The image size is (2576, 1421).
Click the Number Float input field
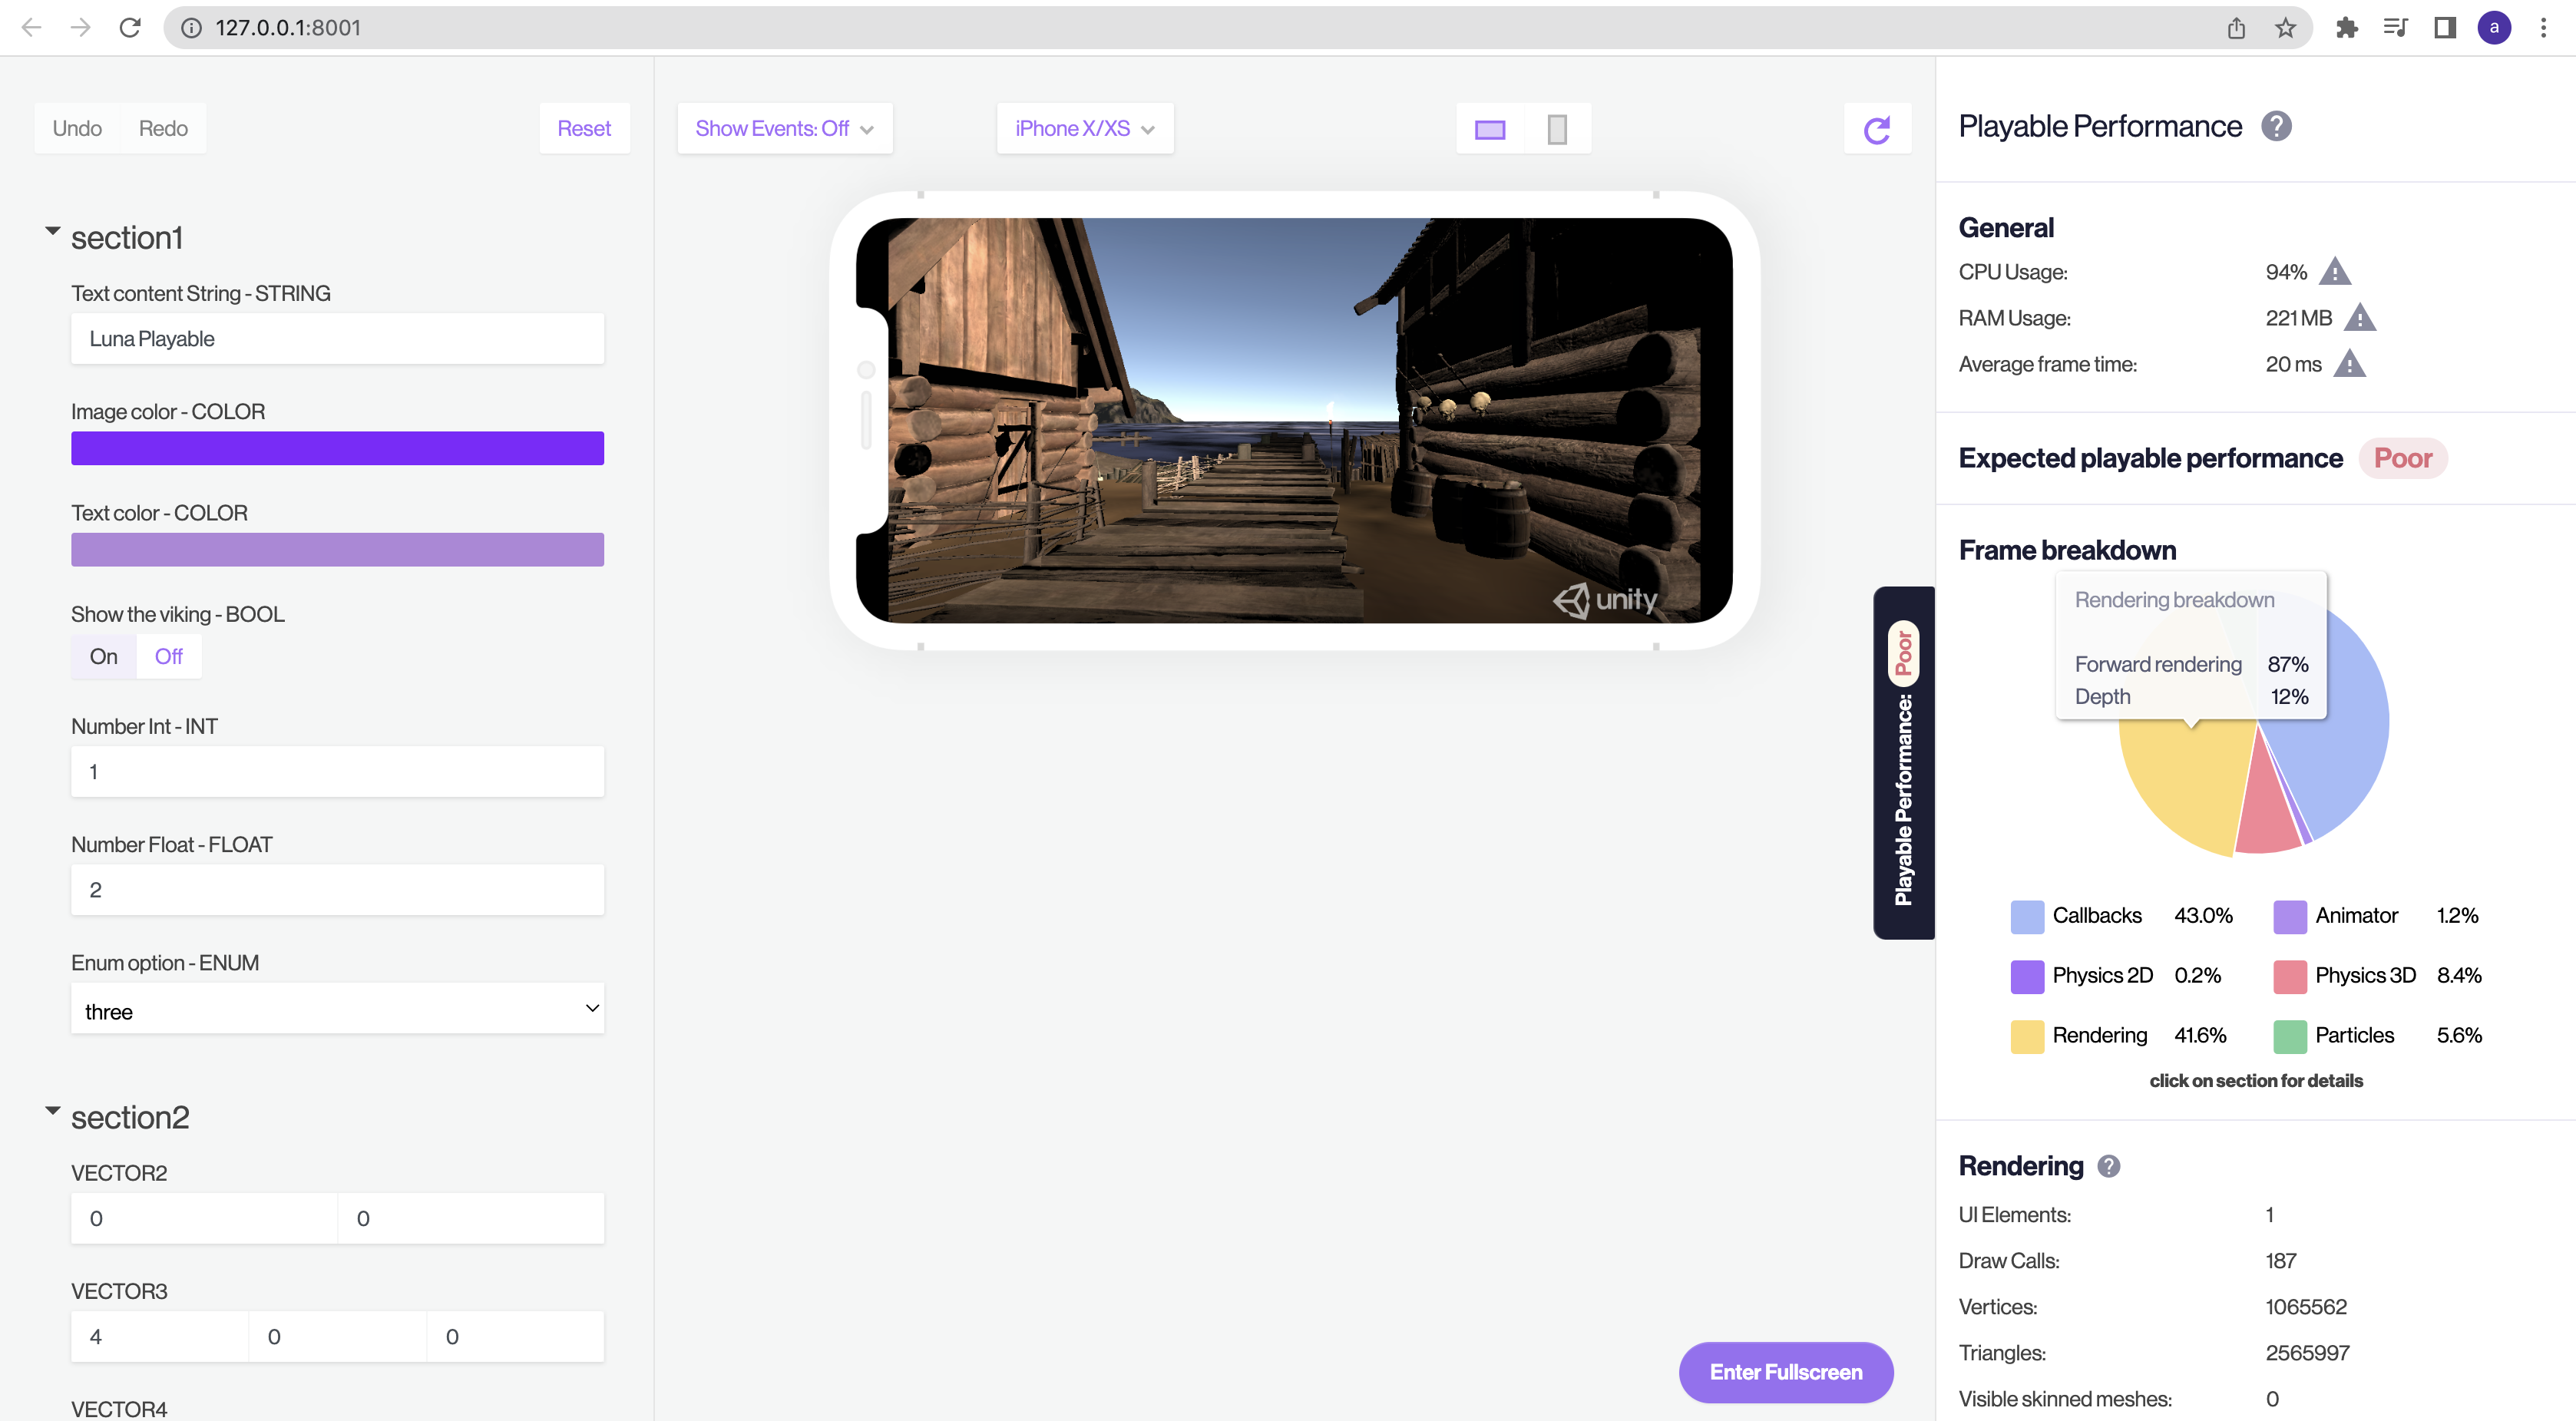click(x=337, y=889)
